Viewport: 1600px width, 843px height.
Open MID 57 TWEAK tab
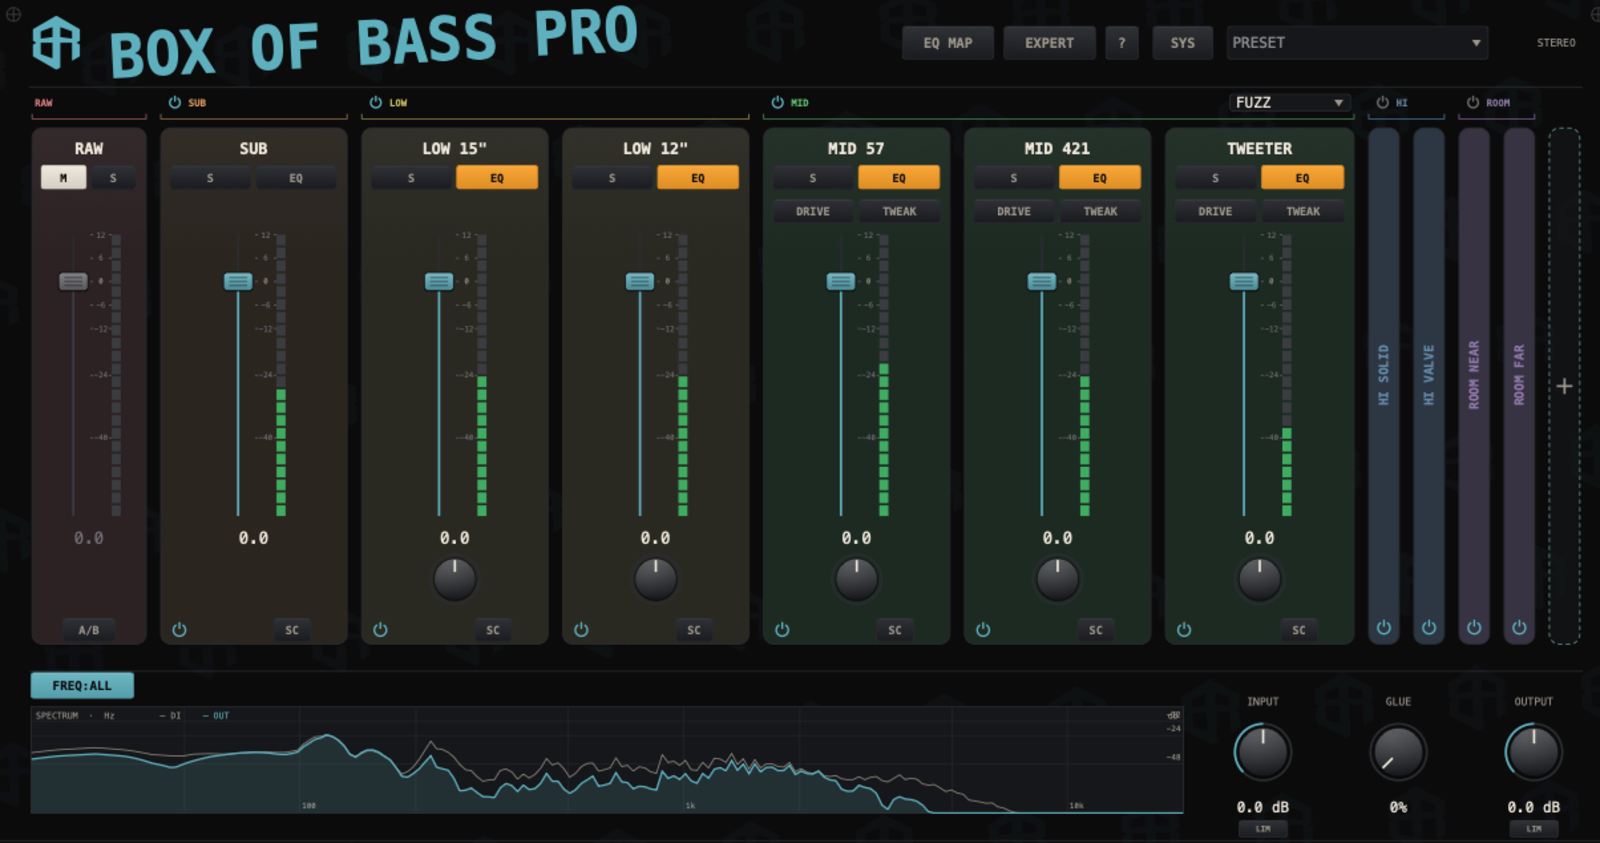899,211
